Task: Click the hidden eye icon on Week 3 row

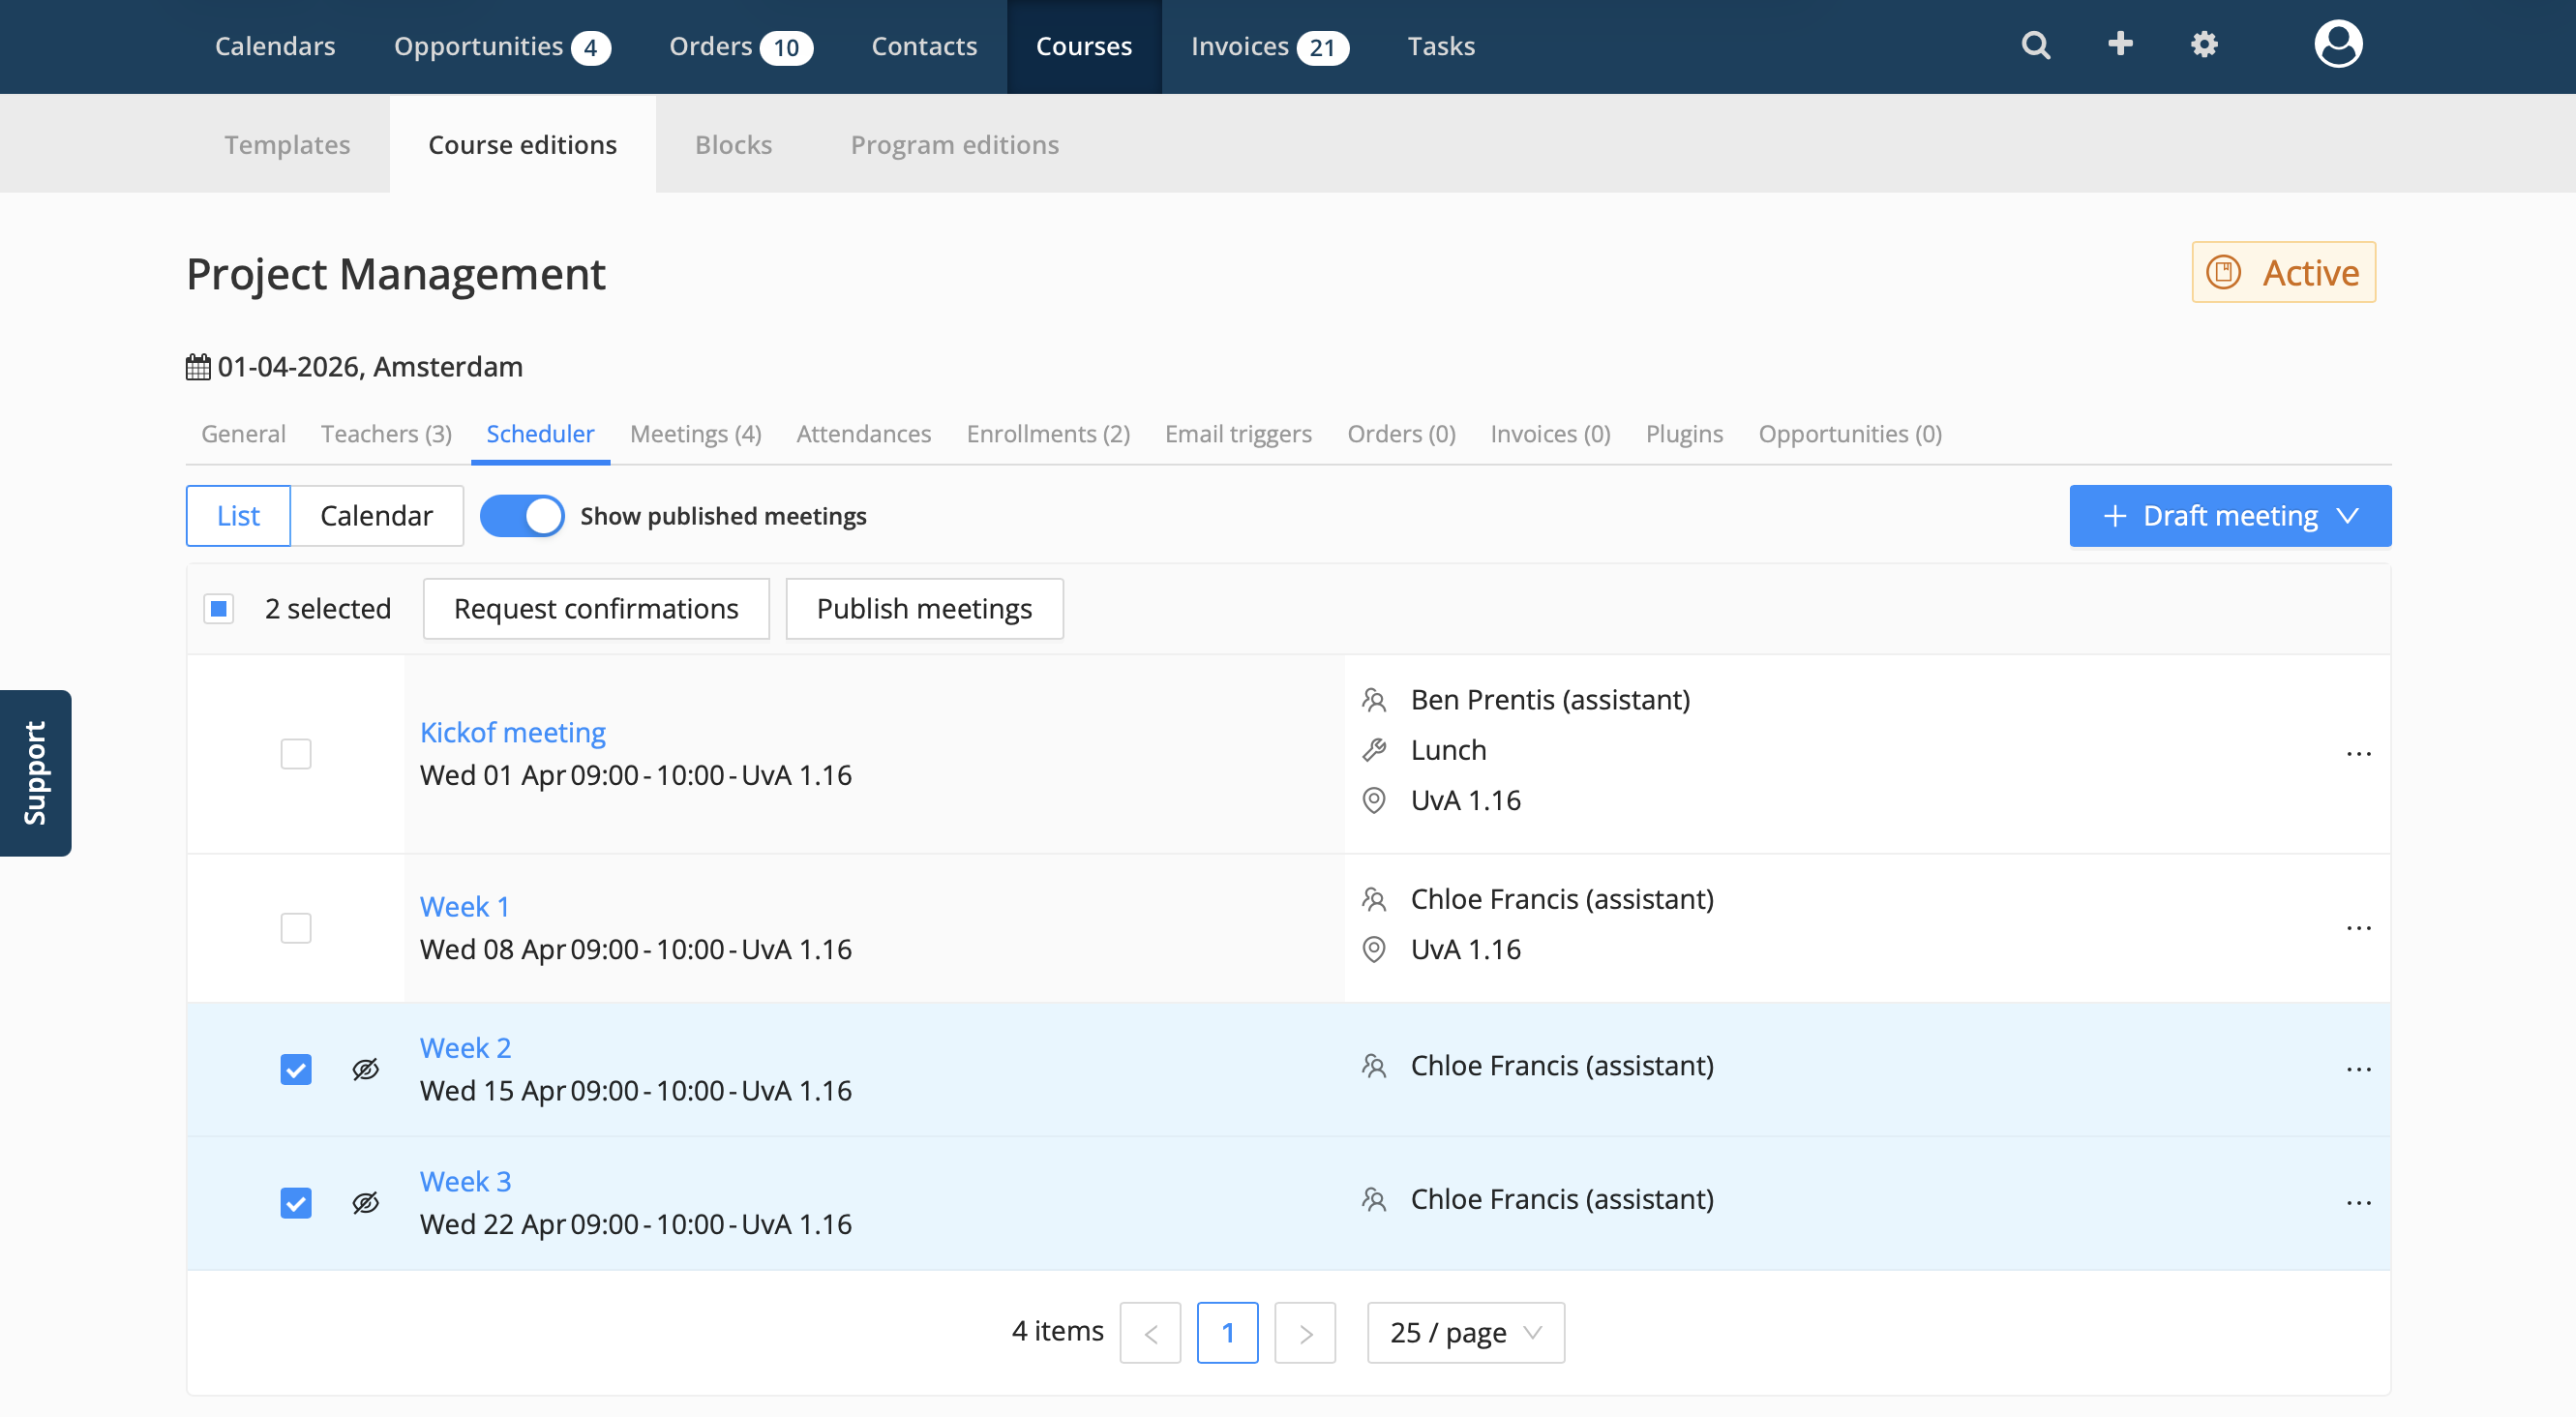Action: coord(366,1203)
